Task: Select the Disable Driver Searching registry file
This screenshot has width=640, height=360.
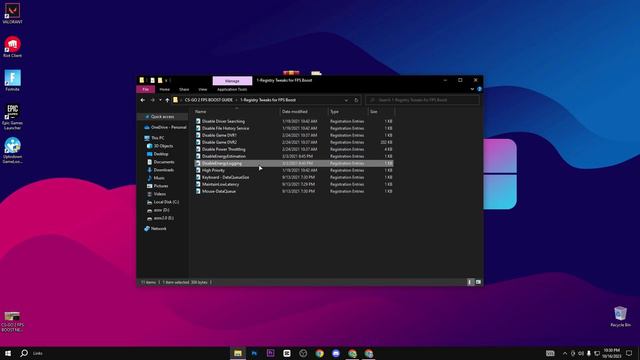Action: pyautogui.click(x=294, y=121)
